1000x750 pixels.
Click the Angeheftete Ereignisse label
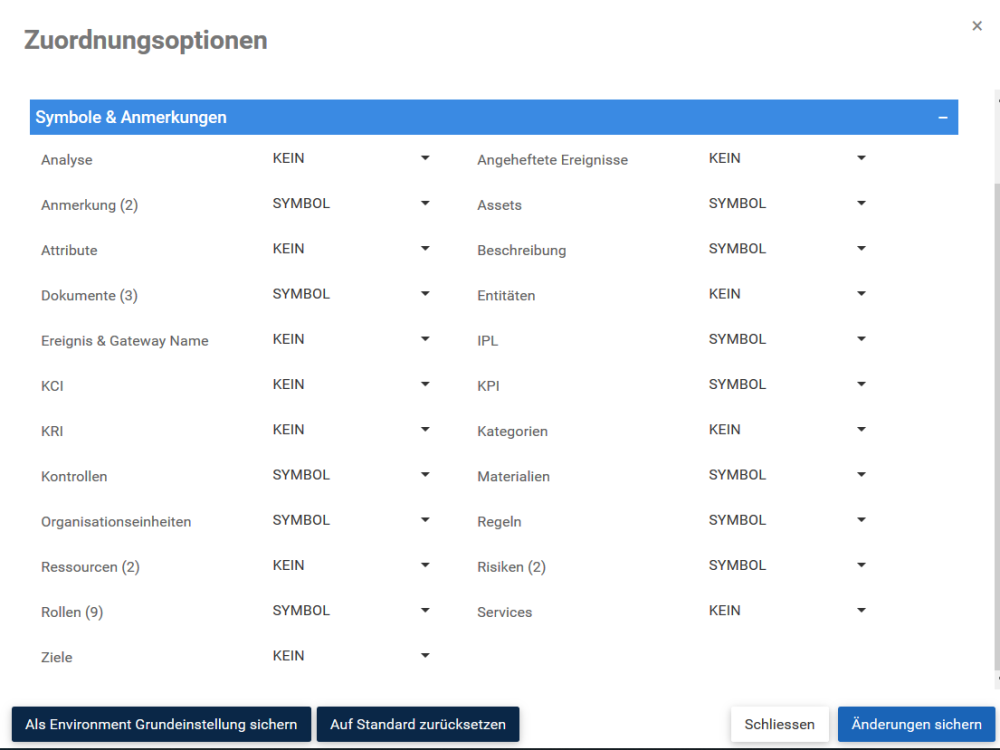[x=552, y=160]
